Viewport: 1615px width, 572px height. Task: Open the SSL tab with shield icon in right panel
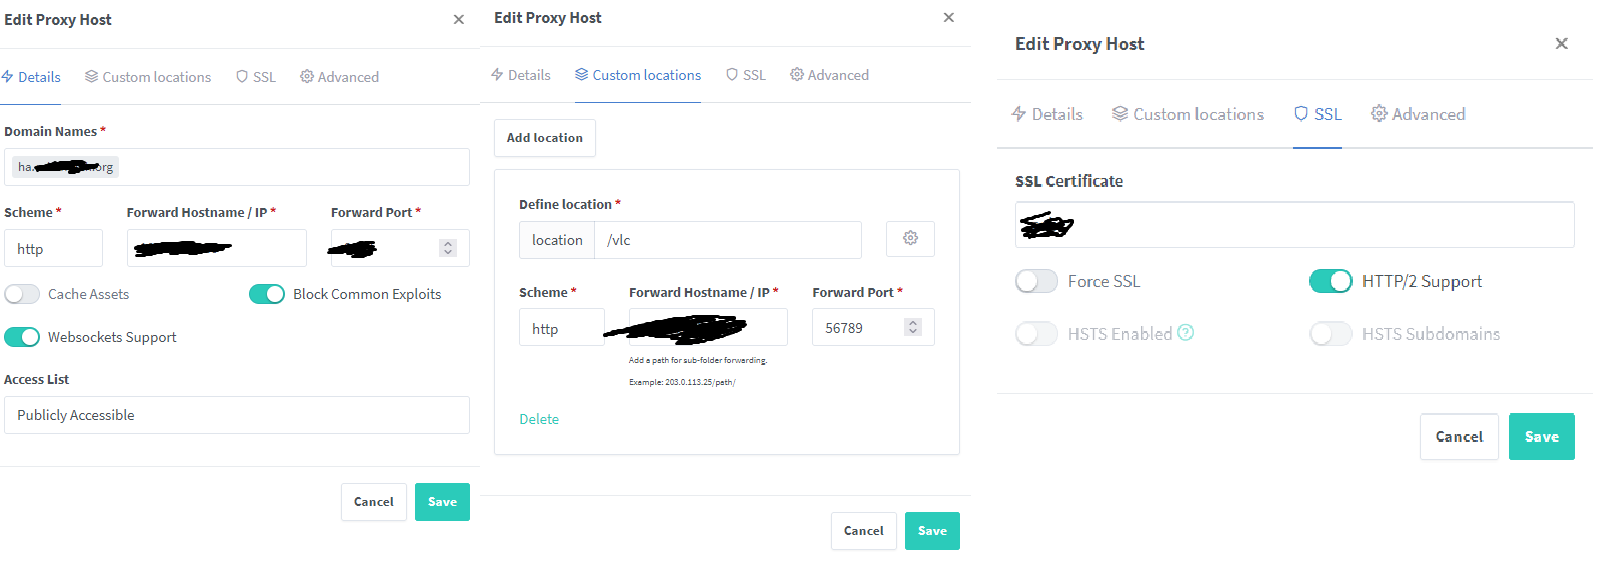(x=1317, y=114)
